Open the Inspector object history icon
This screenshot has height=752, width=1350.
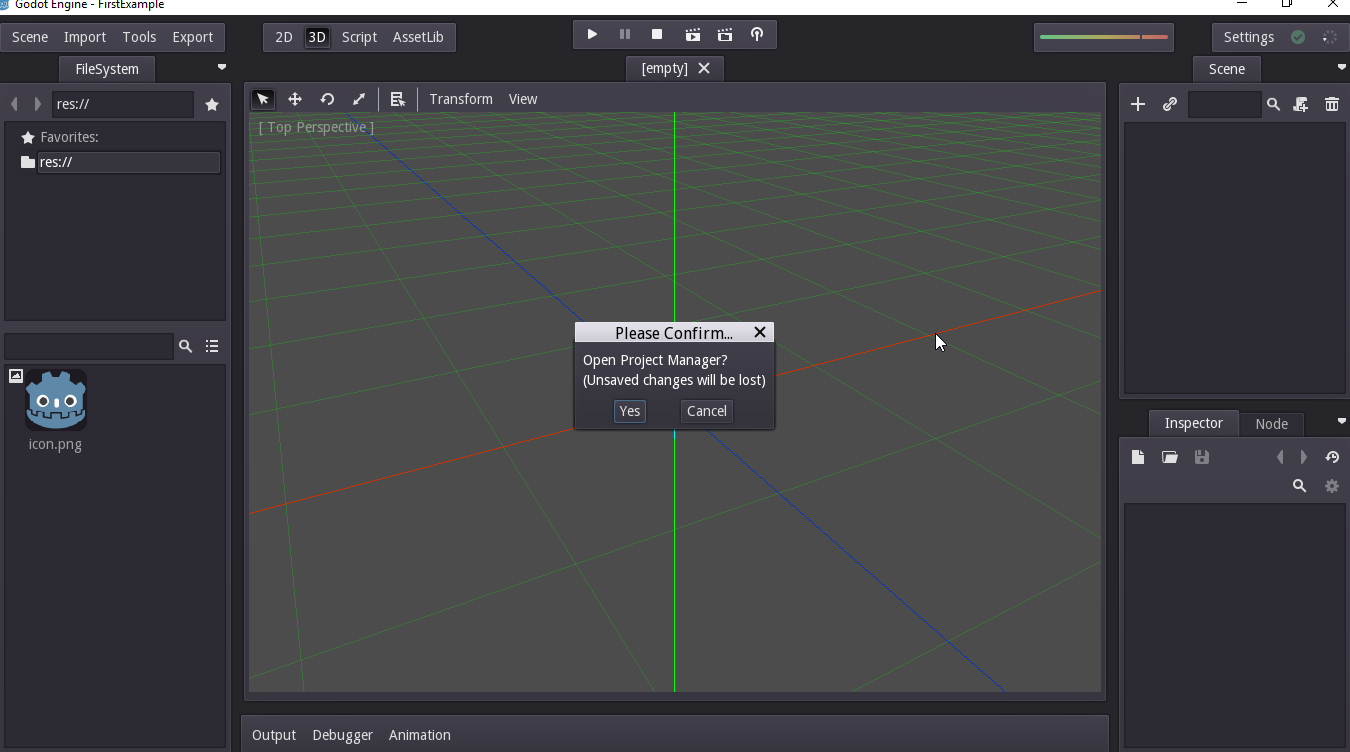pyautogui.click(x=1332, y=457)
